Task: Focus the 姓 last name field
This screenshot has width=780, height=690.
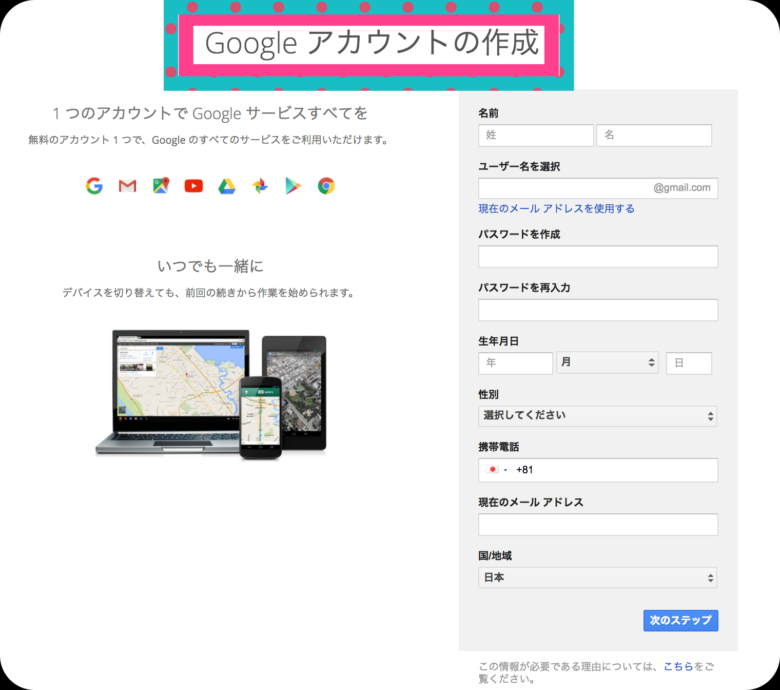Action: tap(536, 135)
